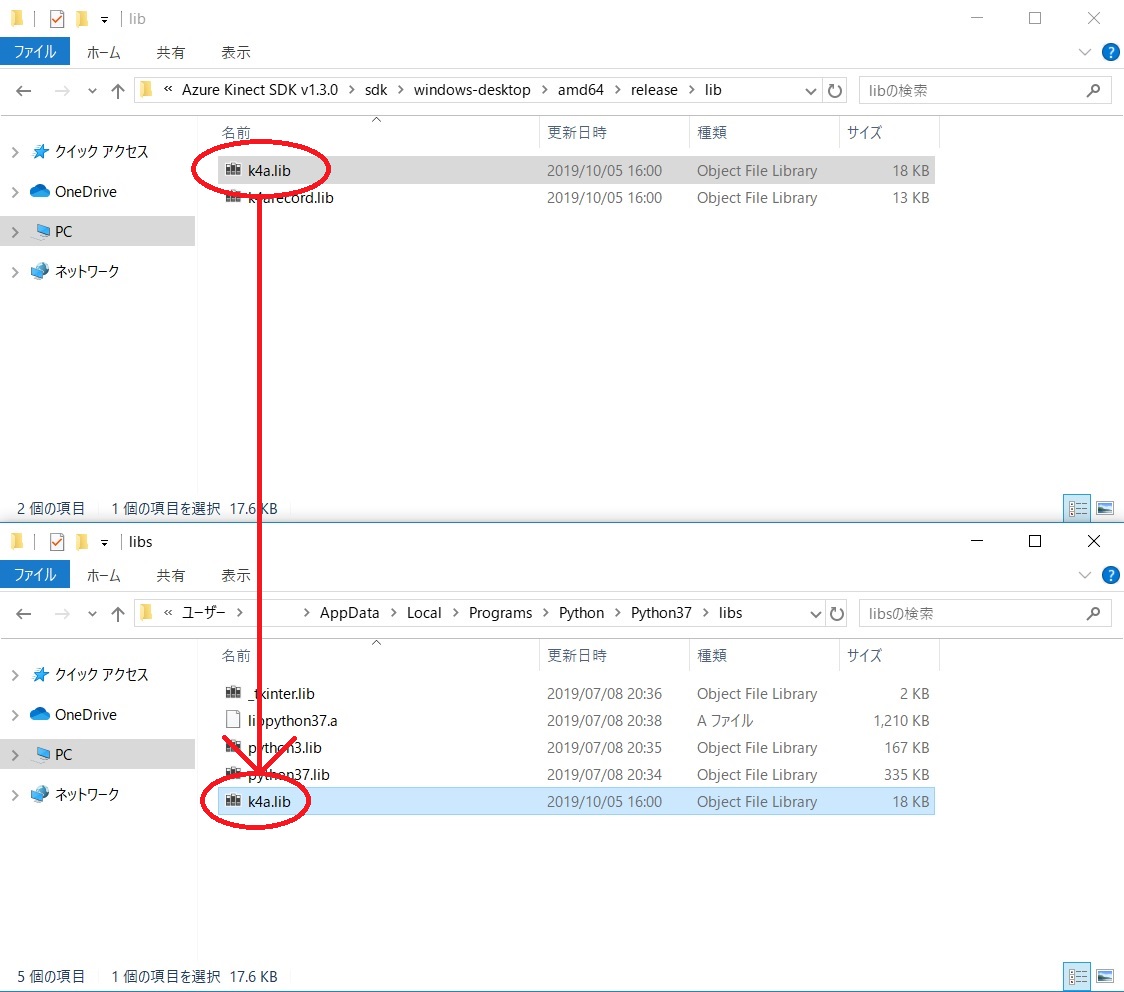Open View tab in libs window
The image size is (1124, 992).
235,575
